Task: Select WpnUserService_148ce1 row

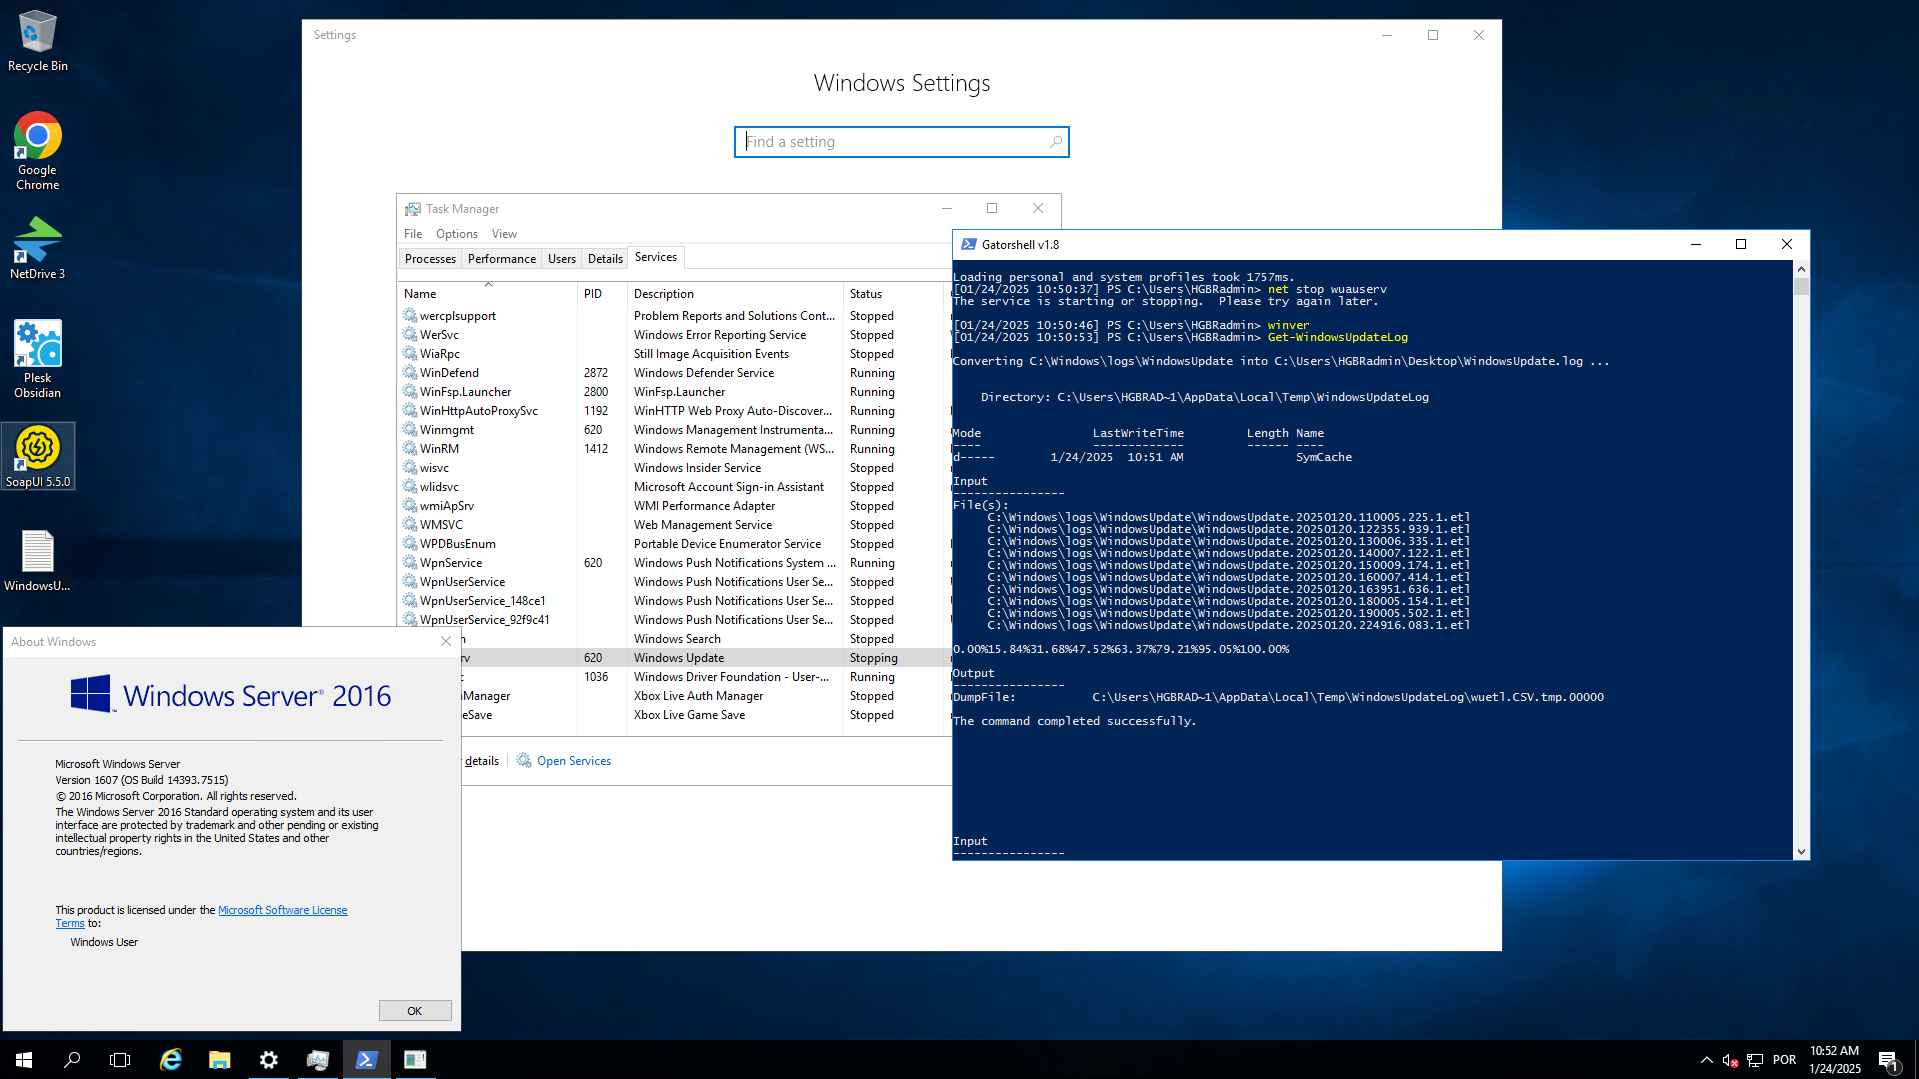Action: [x=675, y=601]
